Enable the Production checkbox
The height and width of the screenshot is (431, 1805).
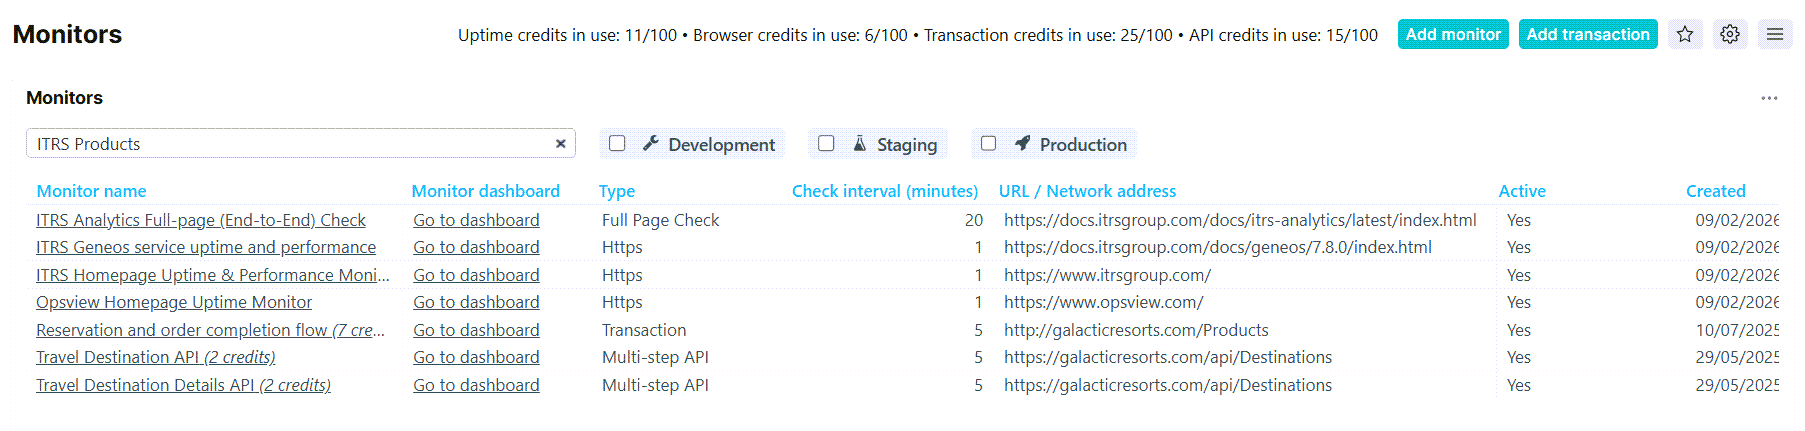pyautogui.click(x=988, y=143)
